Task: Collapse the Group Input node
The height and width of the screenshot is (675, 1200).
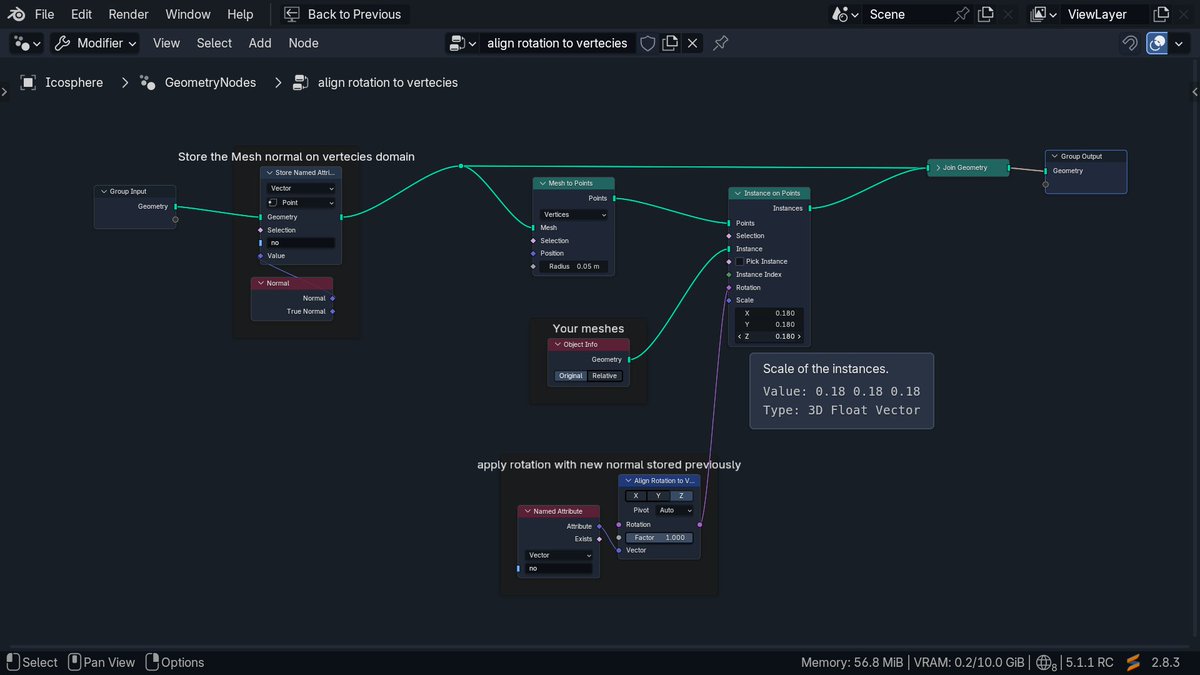Action: tap(103, 191)
